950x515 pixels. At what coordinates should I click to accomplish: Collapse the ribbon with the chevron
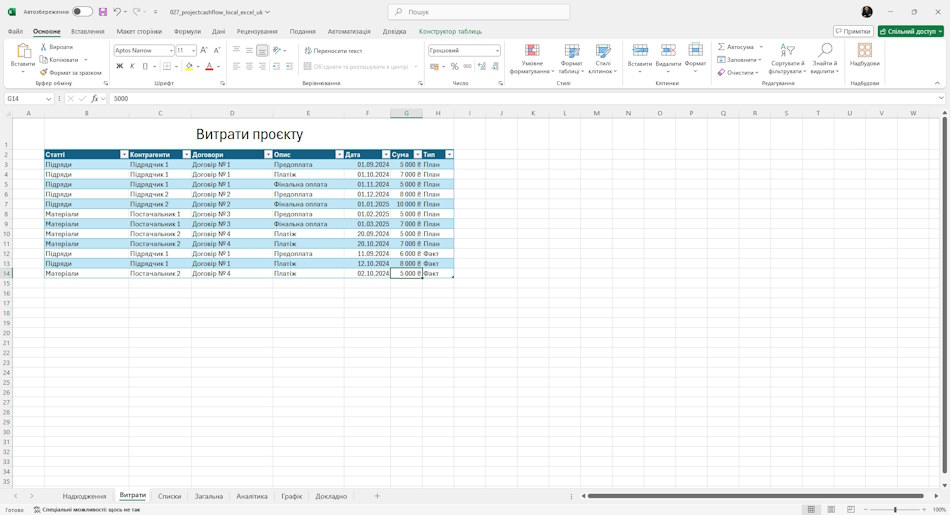pyautogui.click(x=938, y=83)
